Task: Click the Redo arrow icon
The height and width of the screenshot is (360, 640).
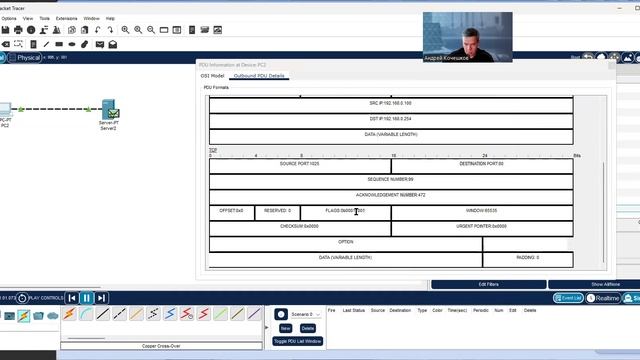Action: pos(110,30)
